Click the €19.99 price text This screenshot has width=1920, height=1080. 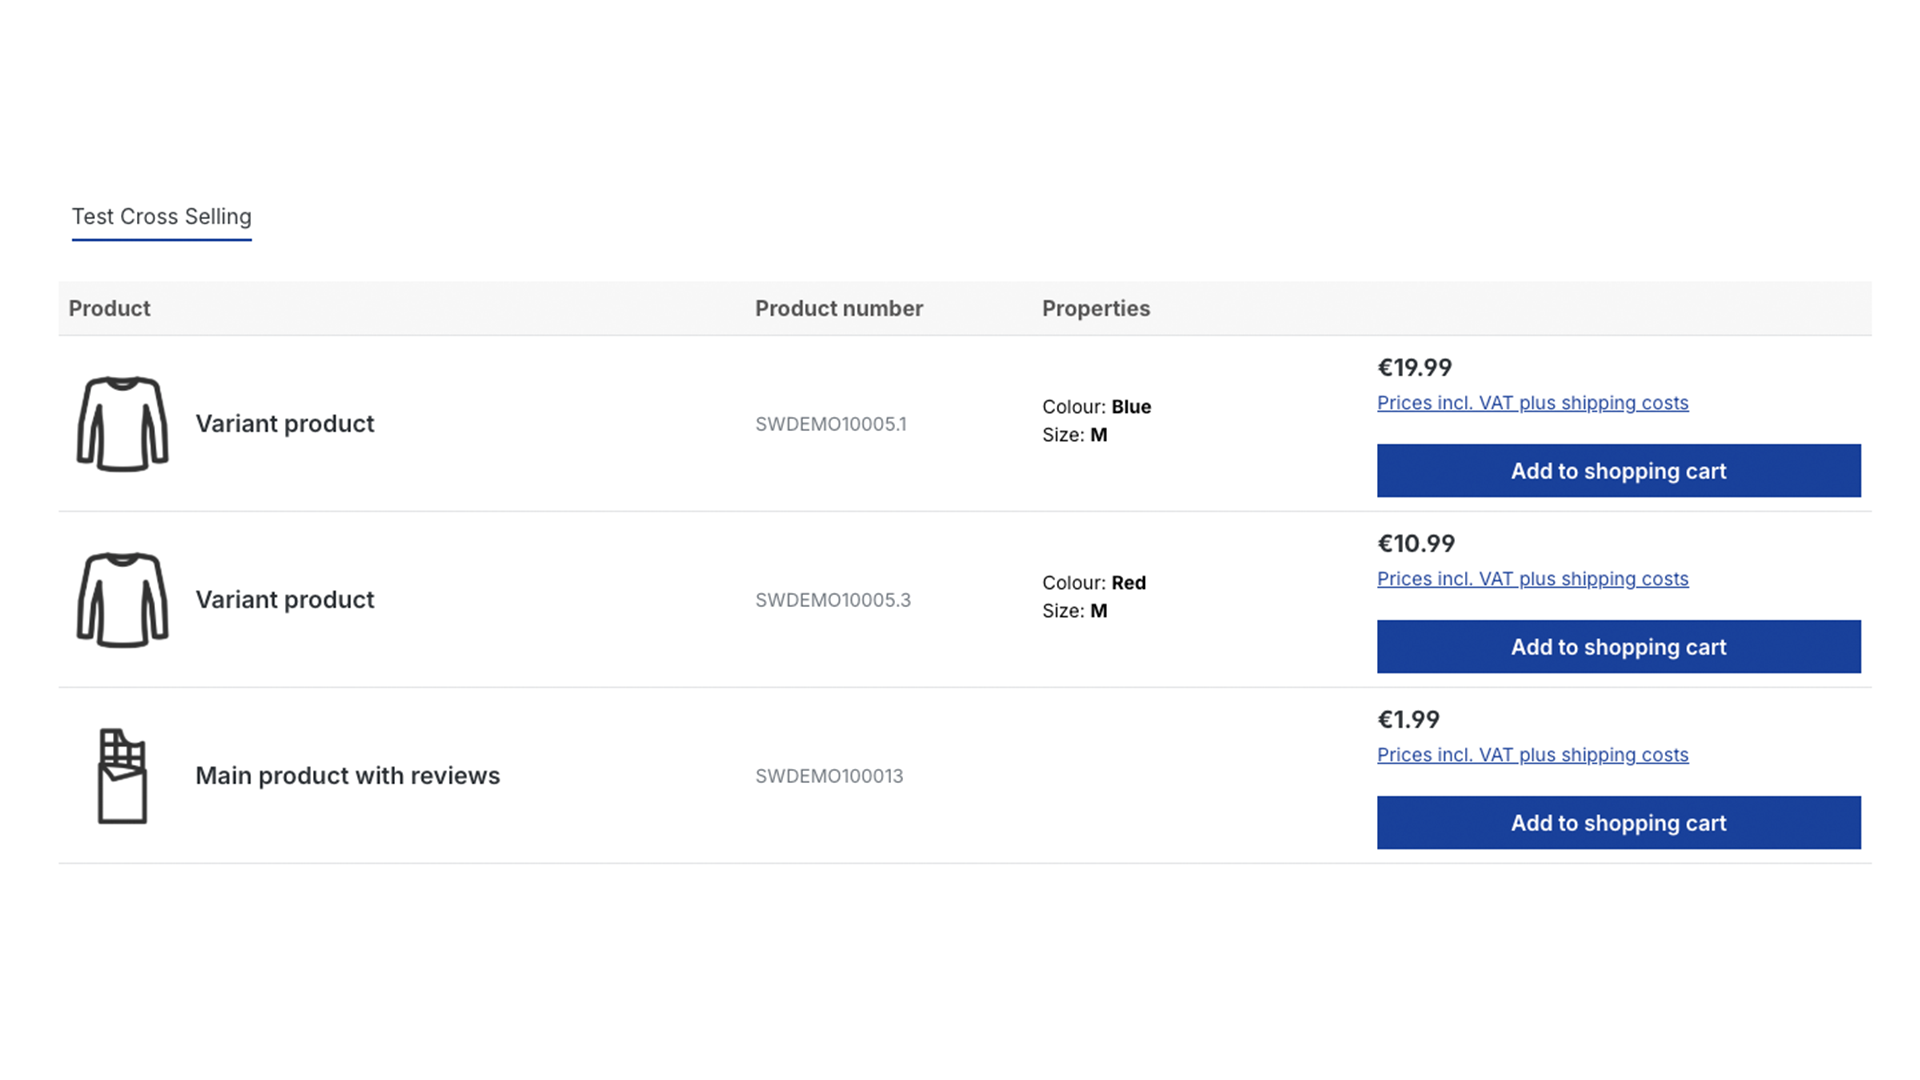tap(1414, 368)
